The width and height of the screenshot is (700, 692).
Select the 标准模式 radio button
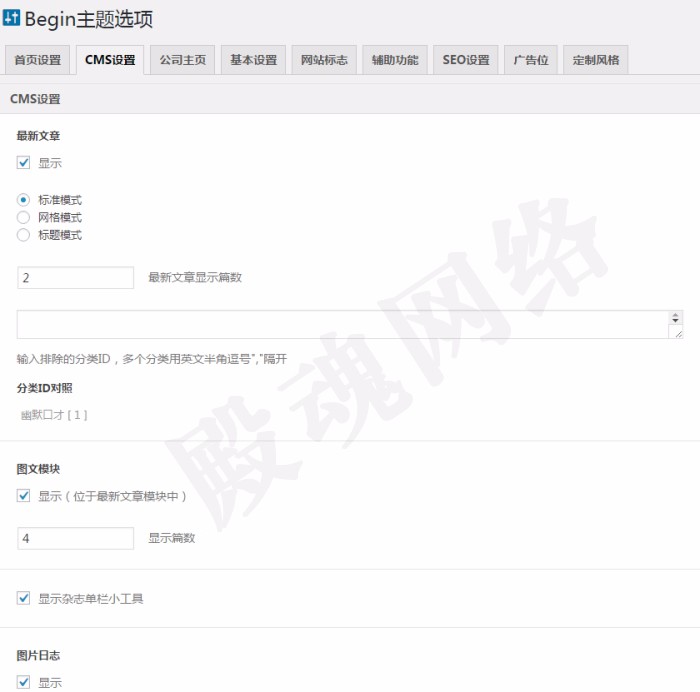23,200
